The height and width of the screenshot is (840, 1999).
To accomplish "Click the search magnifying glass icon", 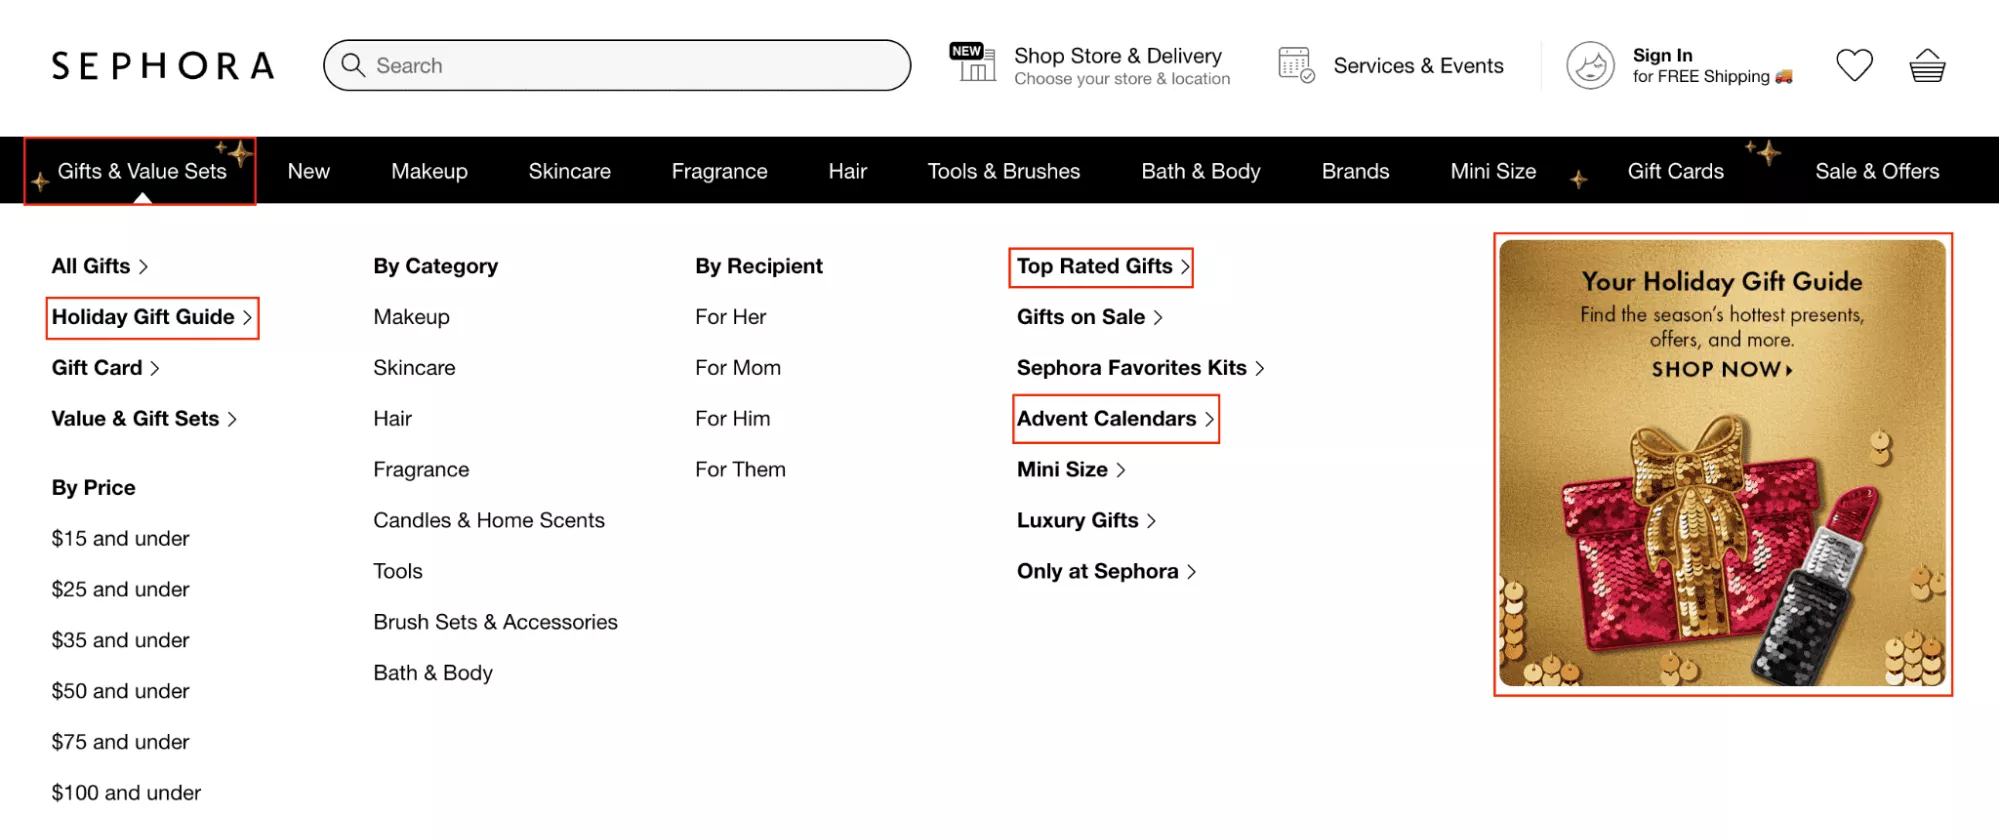I will (352, 65).
